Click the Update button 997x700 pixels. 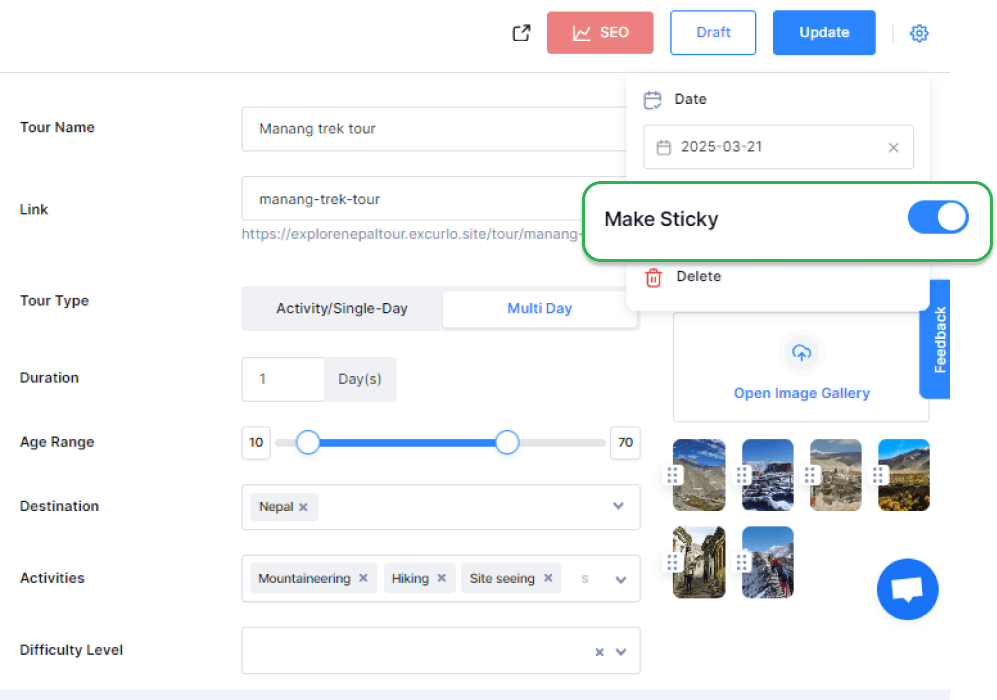(823, 32)
